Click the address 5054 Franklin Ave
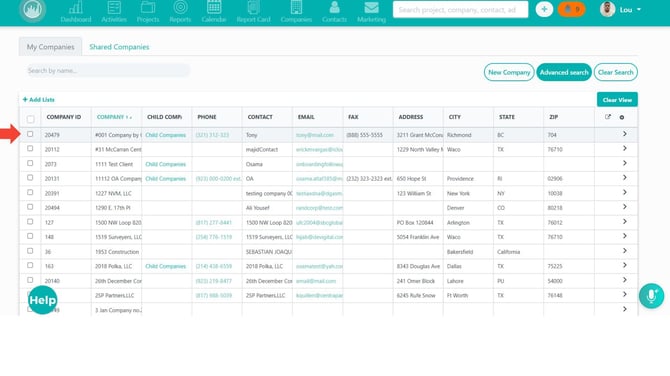The image size is (670, 376). point(417,237)
